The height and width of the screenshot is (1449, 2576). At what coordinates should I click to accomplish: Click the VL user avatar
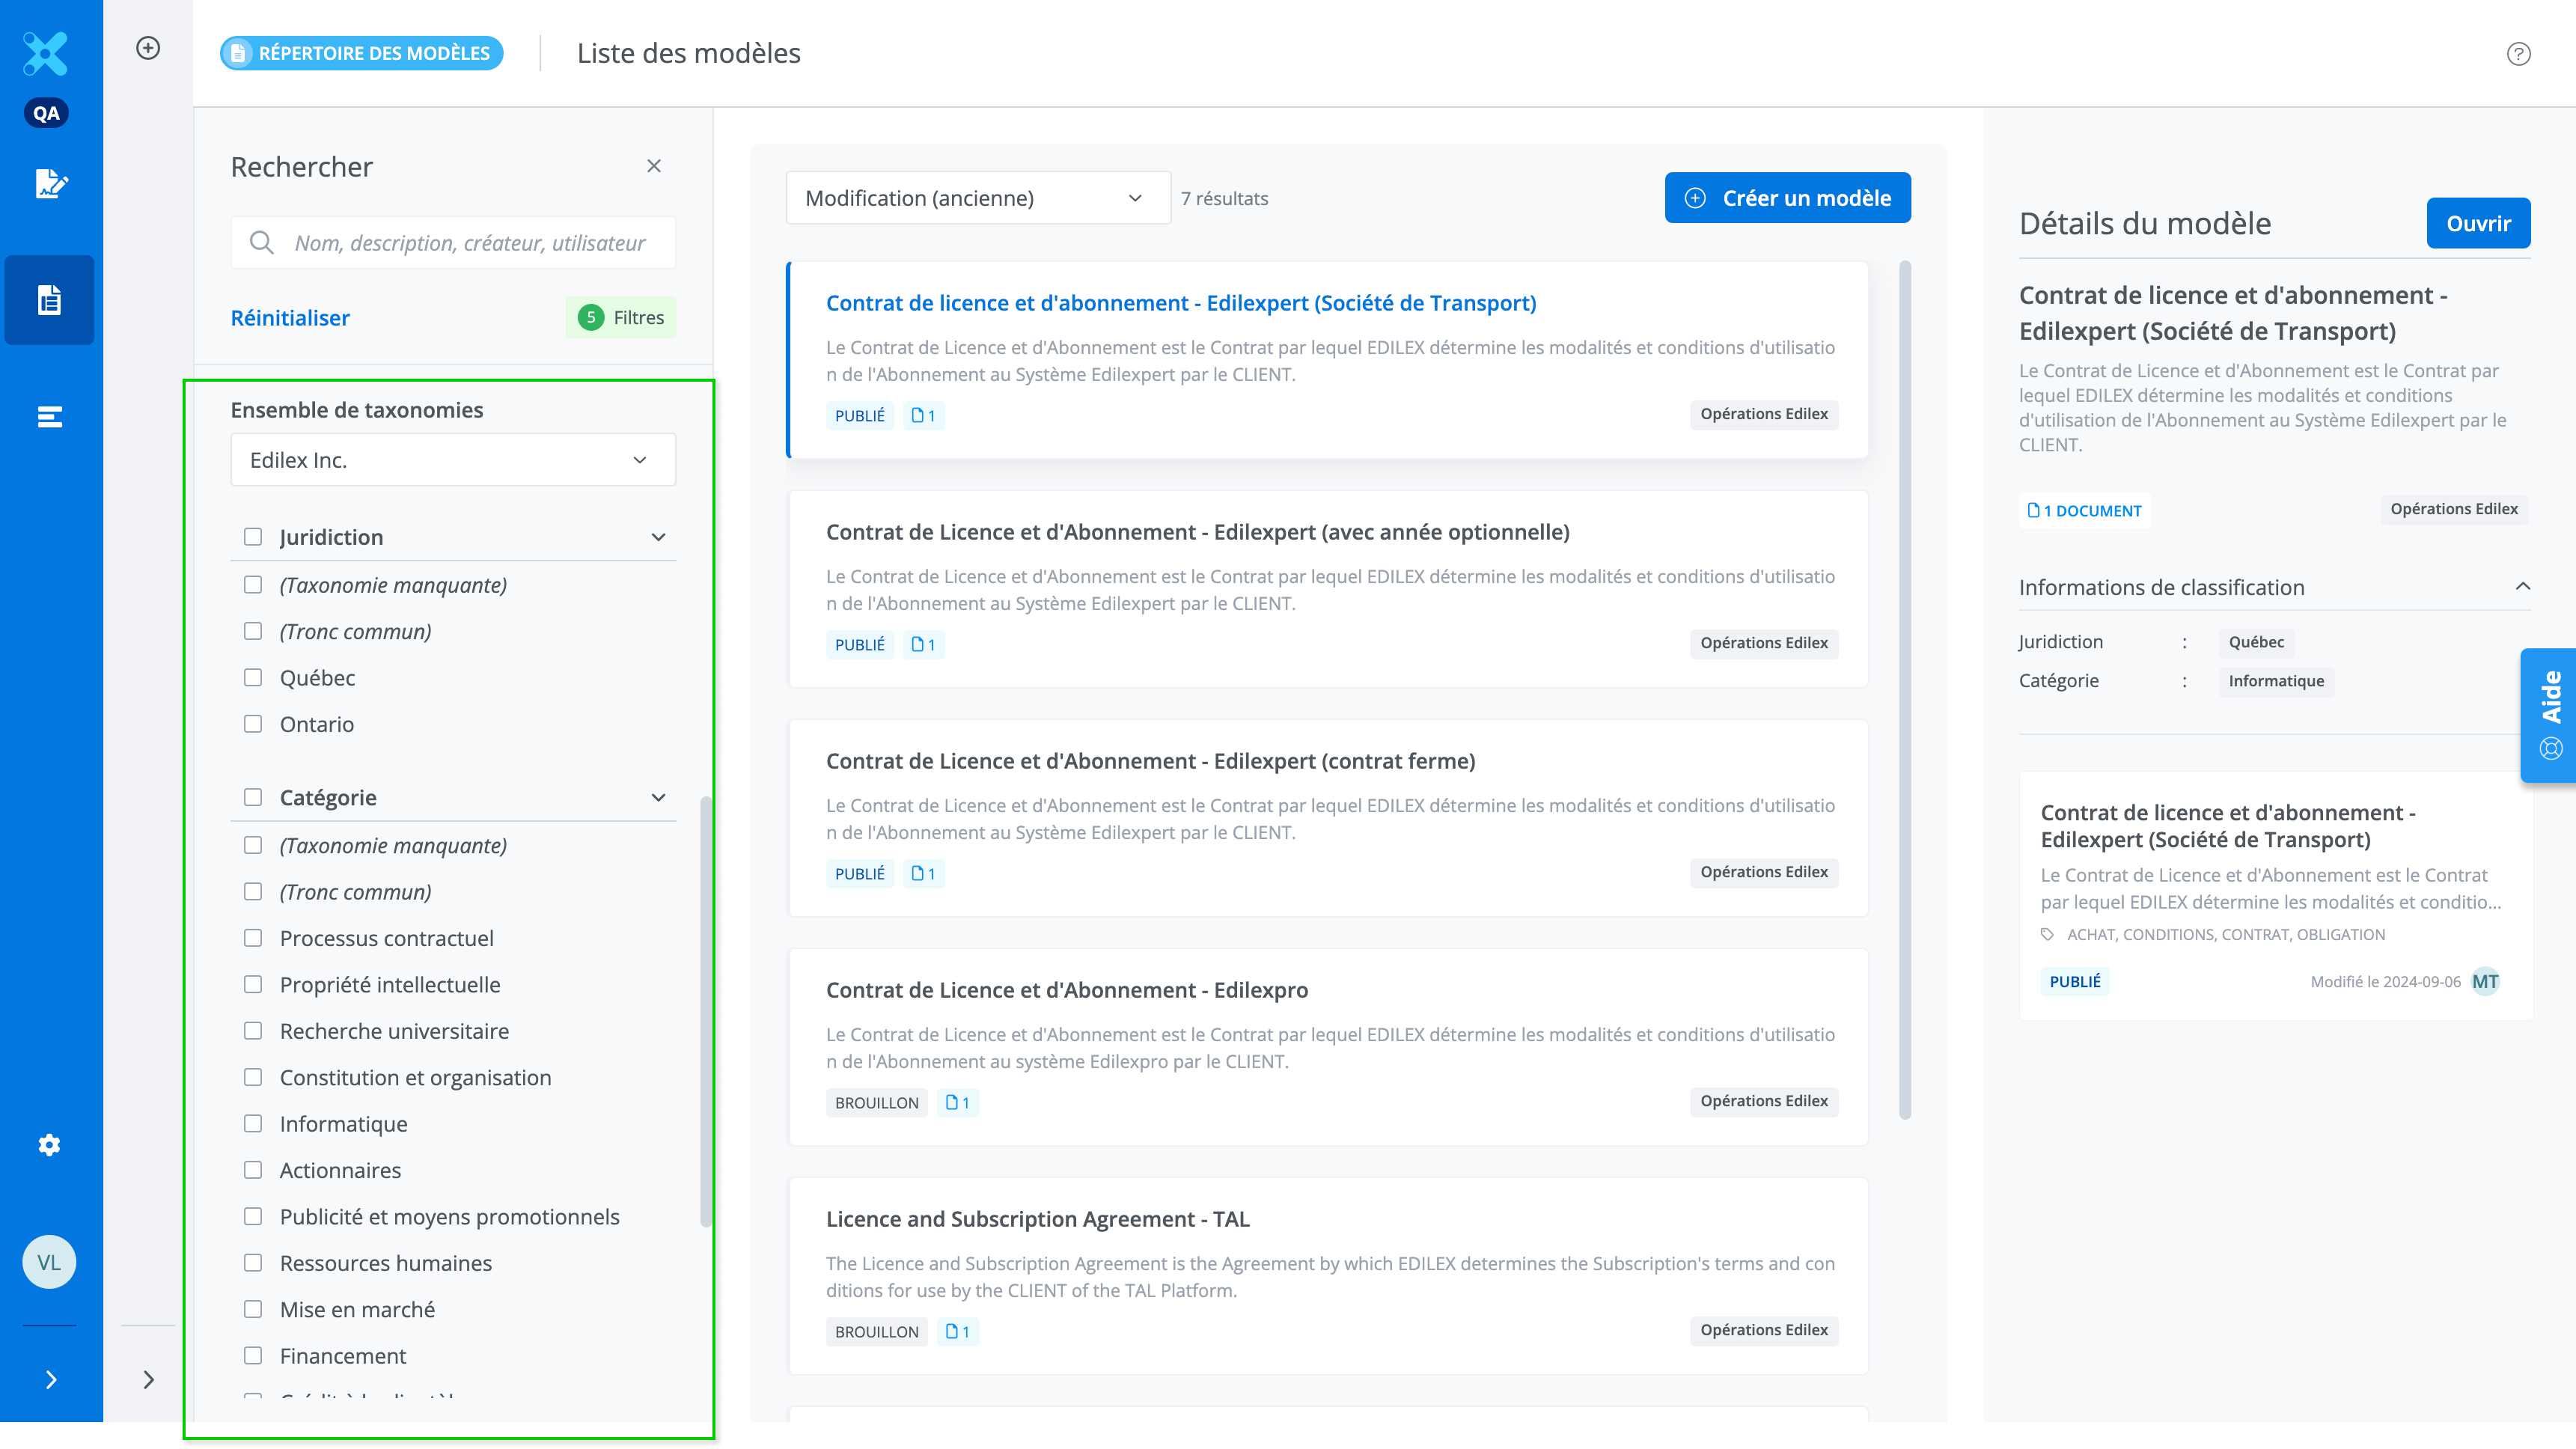[x=49, y=1262]
